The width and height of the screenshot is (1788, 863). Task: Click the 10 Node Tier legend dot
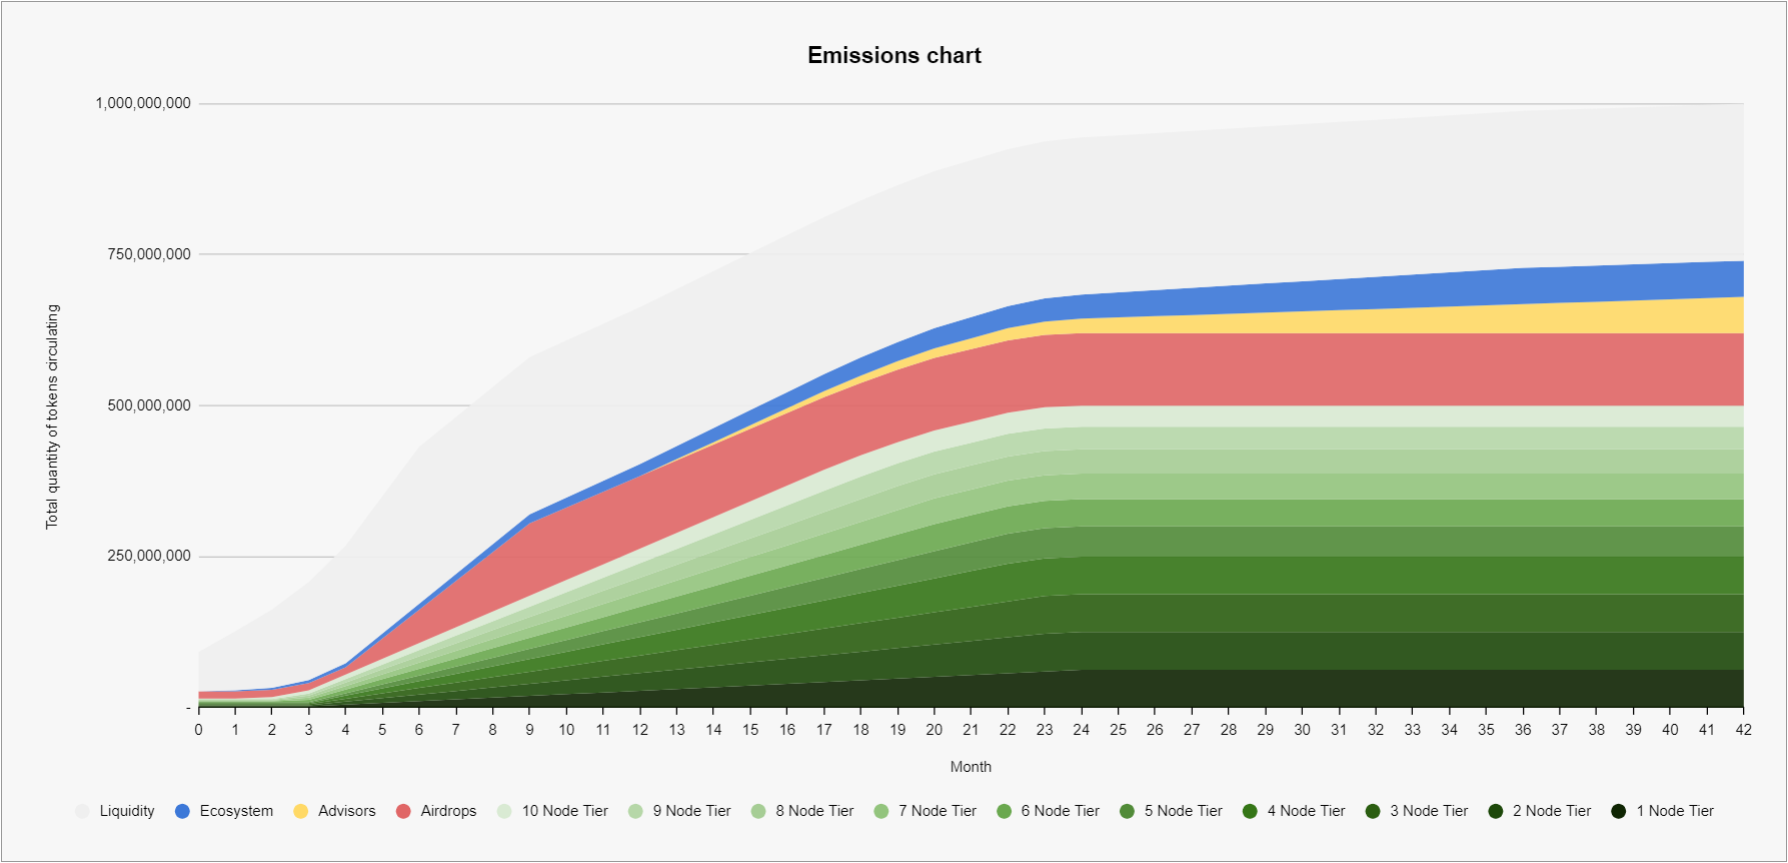point(504,811)
